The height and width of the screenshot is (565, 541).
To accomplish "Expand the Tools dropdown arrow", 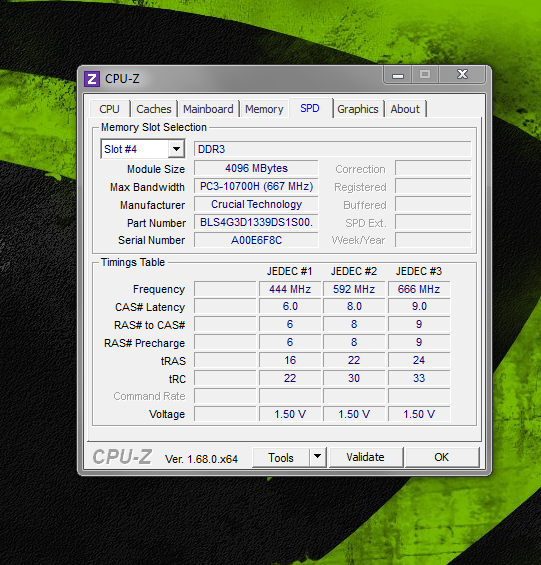I will [317, 457].
